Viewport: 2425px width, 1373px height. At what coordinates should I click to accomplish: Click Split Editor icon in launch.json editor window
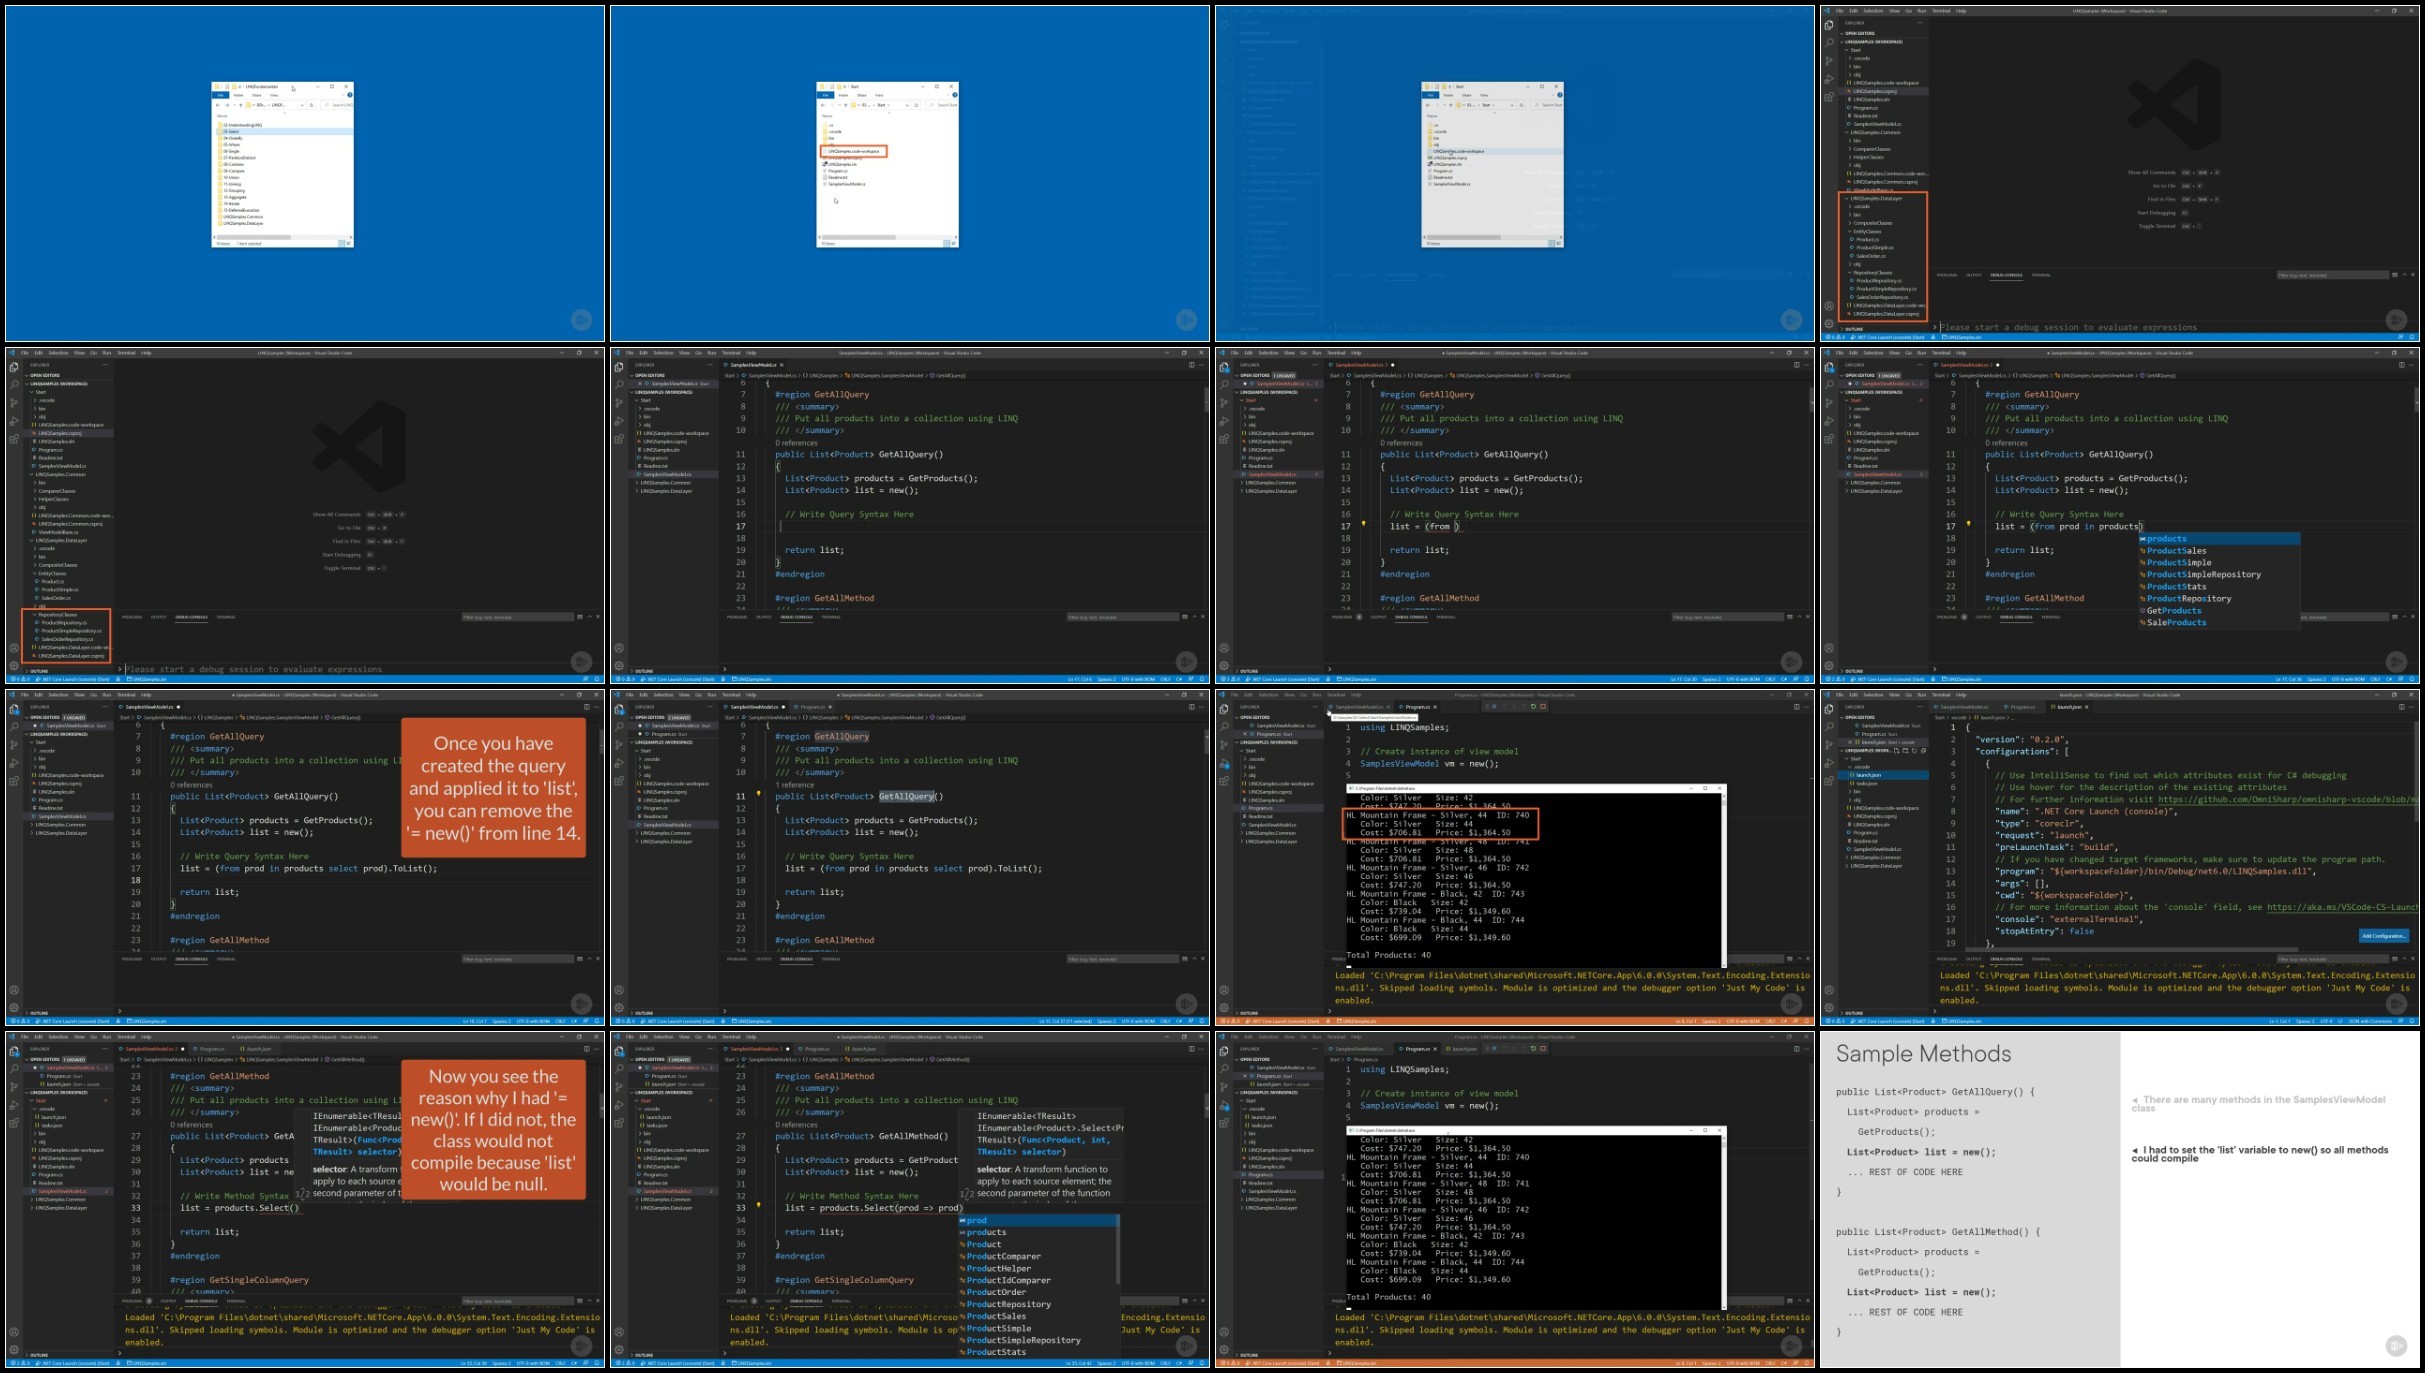coord(2401,707)
